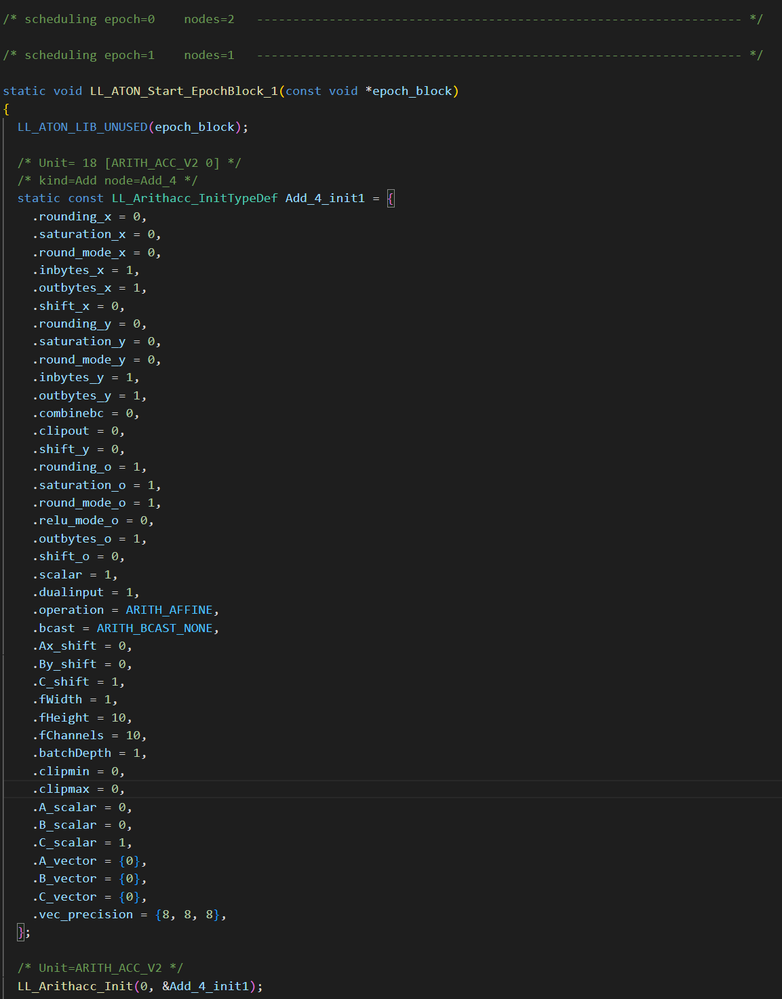Click the .dualinput field name

pos(68,592)
